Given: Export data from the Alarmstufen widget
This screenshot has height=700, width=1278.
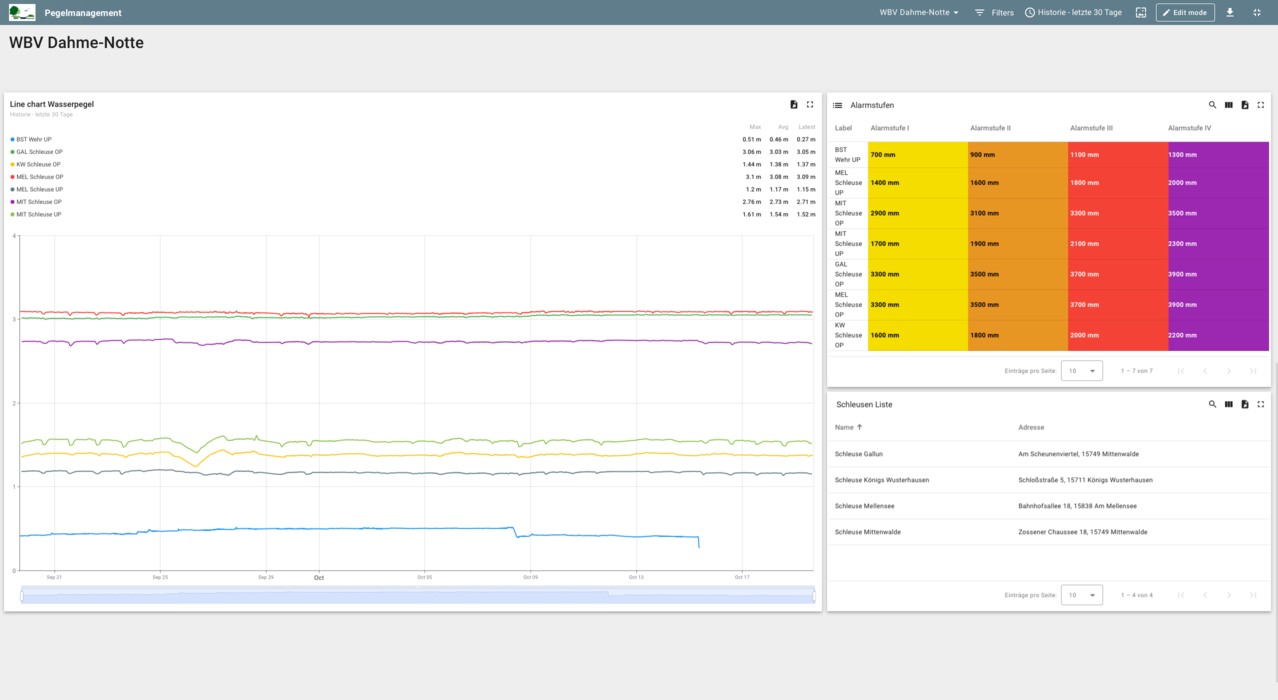Looking at the screenshot, I should click(x=1244, y=105).
